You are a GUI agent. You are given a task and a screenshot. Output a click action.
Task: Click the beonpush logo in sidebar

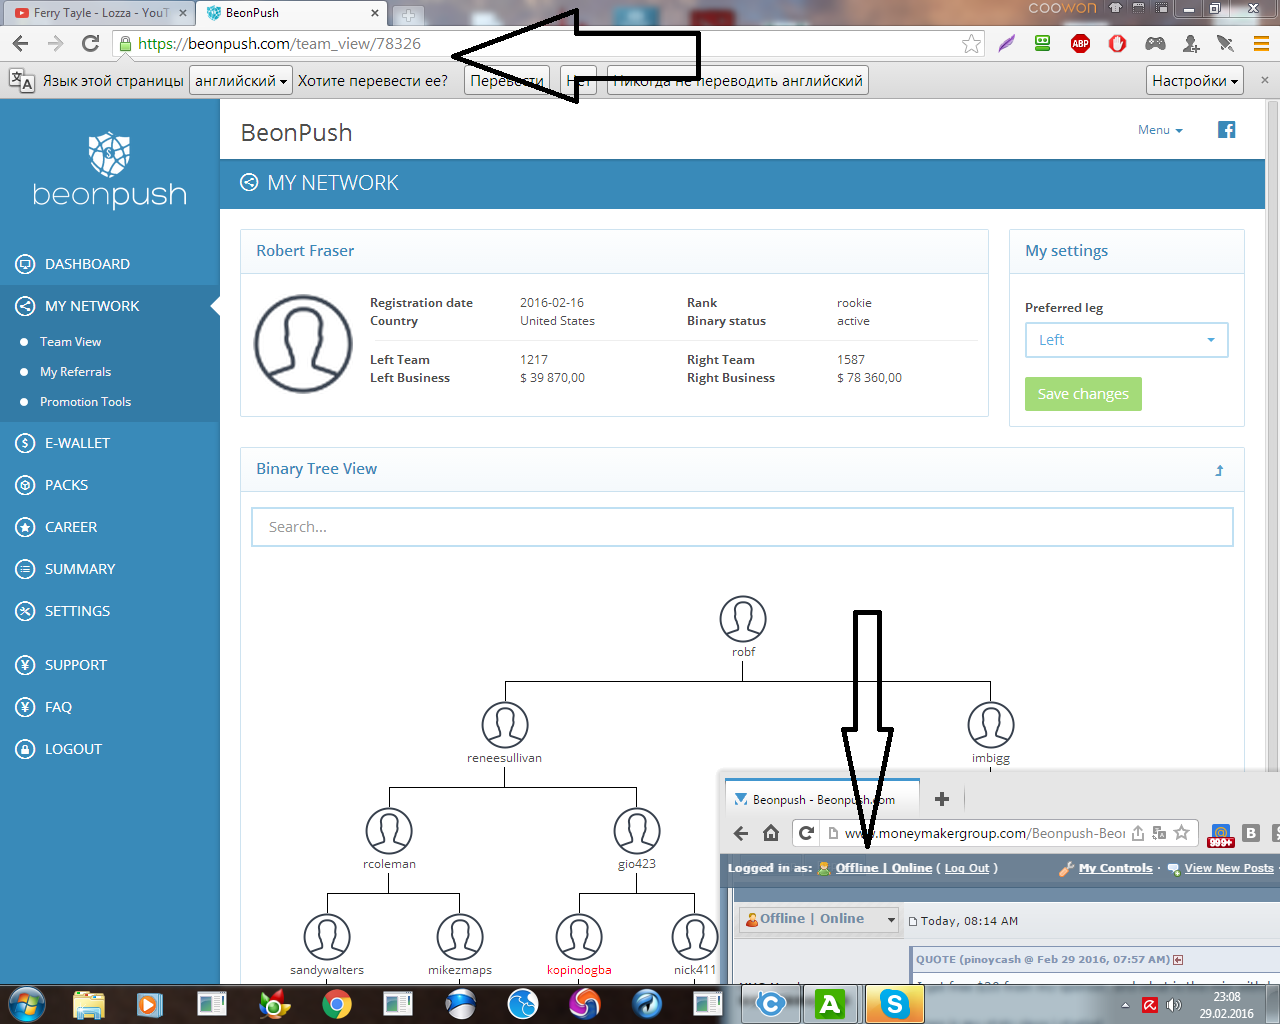coord(110,169)
